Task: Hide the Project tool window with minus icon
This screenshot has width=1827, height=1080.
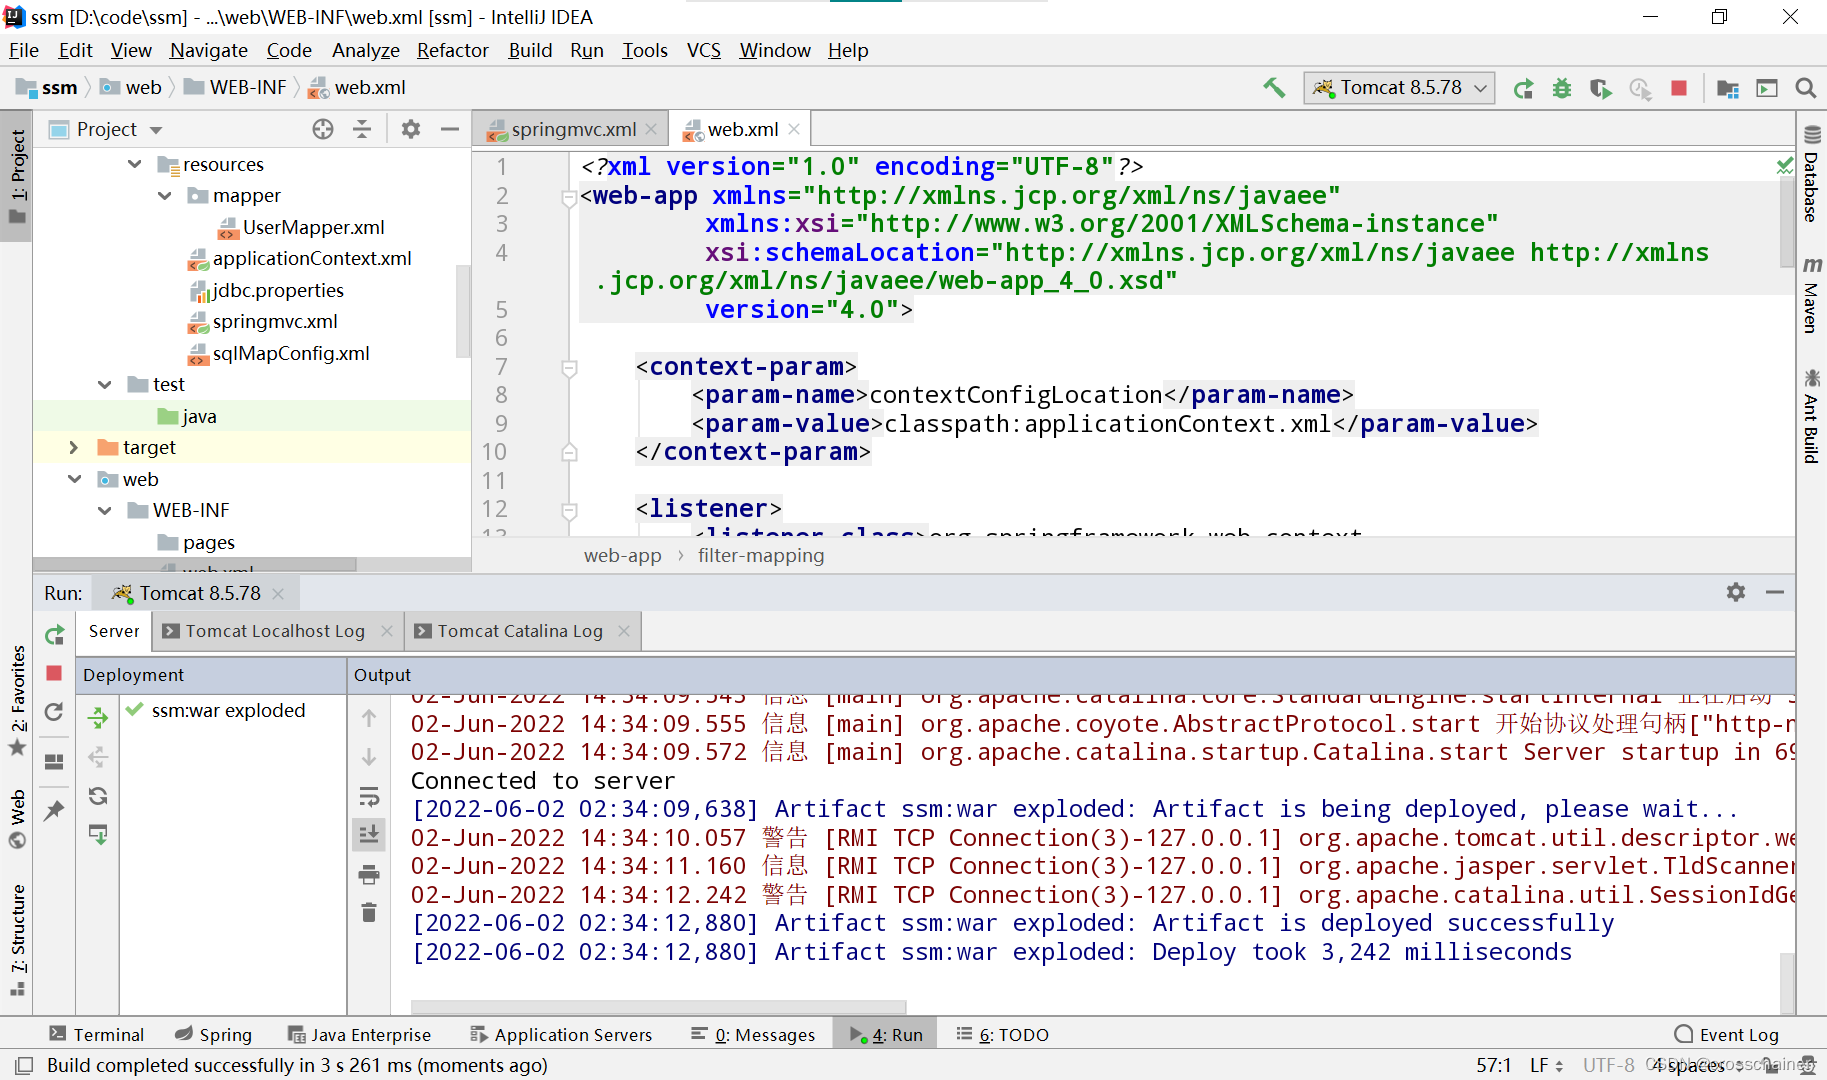Action: [450, 129]
